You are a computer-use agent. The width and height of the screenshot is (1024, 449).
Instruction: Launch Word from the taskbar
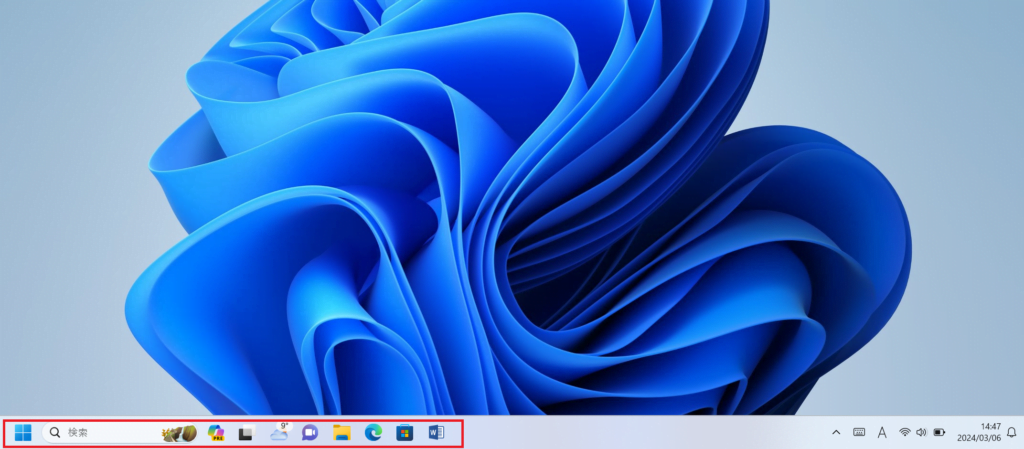pos(436,433)
